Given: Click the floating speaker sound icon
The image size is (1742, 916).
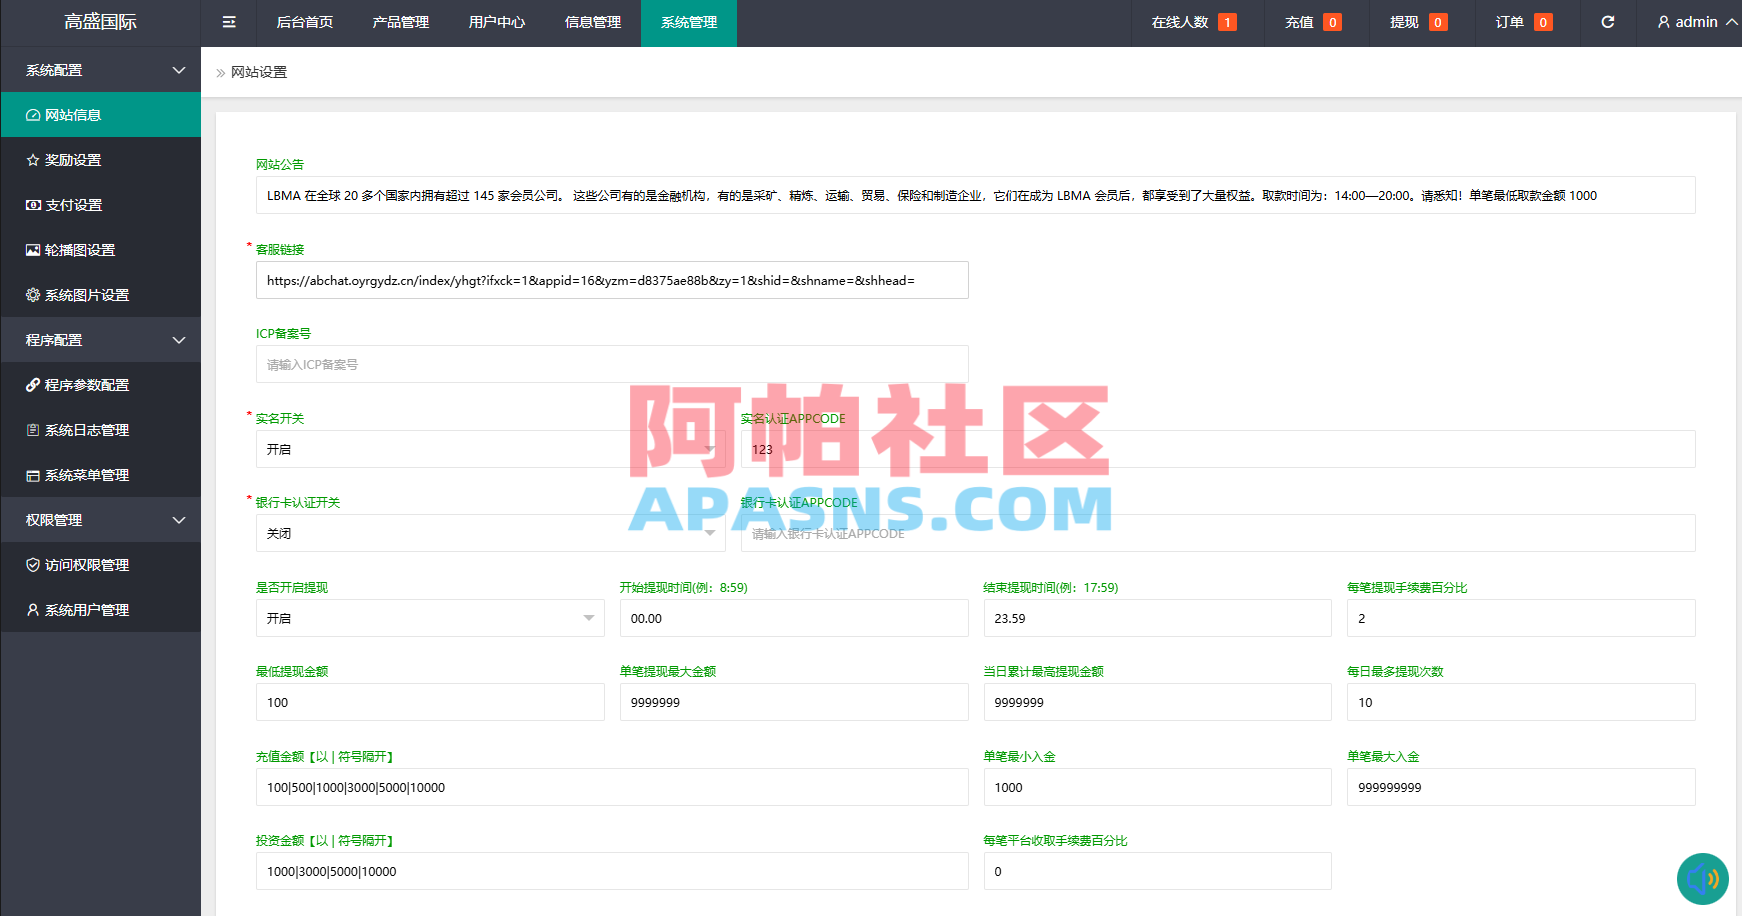Looking at the screenshot, I should coord(1703,879).
